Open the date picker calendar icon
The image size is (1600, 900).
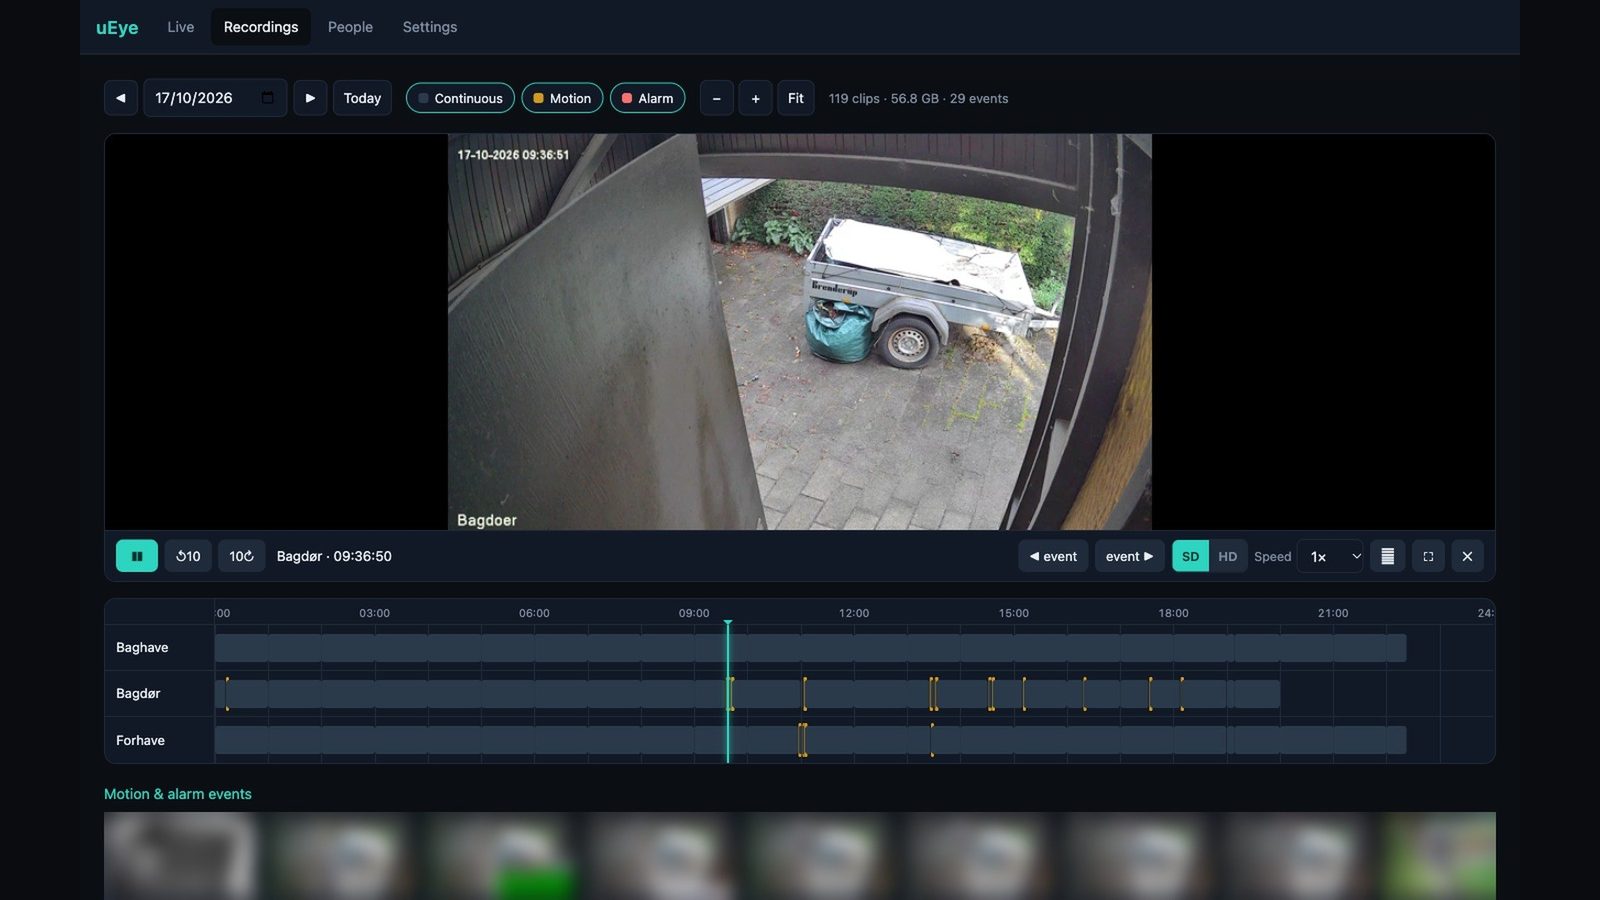pyautogui.click(x=267, y=98)
